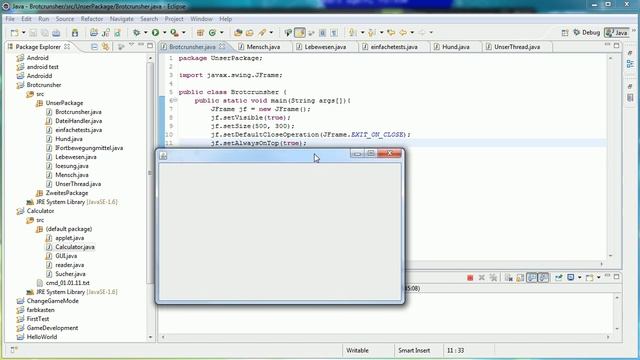Switch to the Lebewesen.java editor tab
Viewport: 640px width, 360px height.
click(x=325, y=47)
